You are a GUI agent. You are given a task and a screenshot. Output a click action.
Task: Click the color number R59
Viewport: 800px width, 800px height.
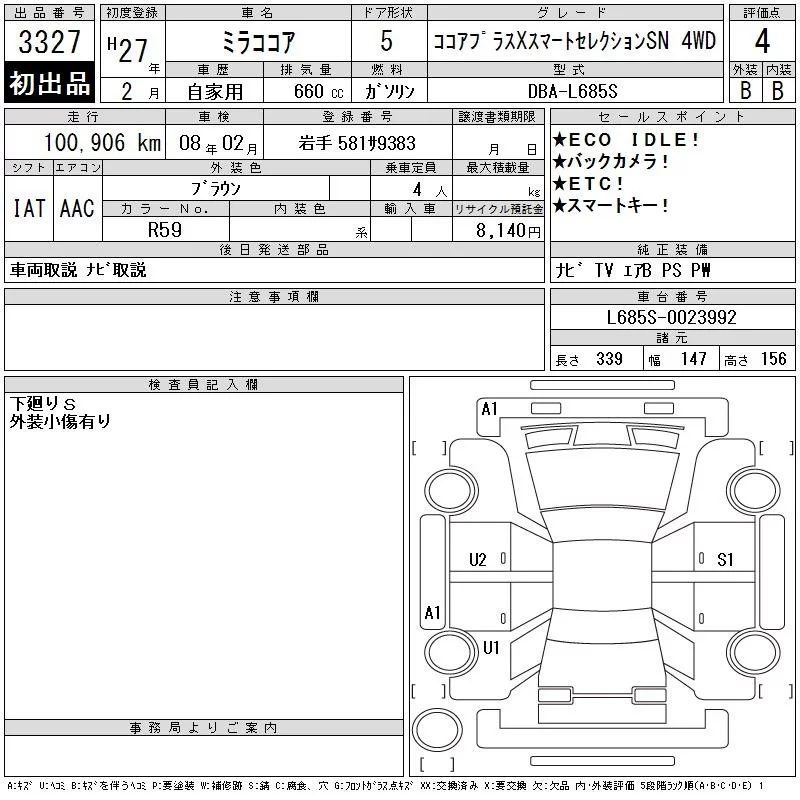(x=165, y=230)
